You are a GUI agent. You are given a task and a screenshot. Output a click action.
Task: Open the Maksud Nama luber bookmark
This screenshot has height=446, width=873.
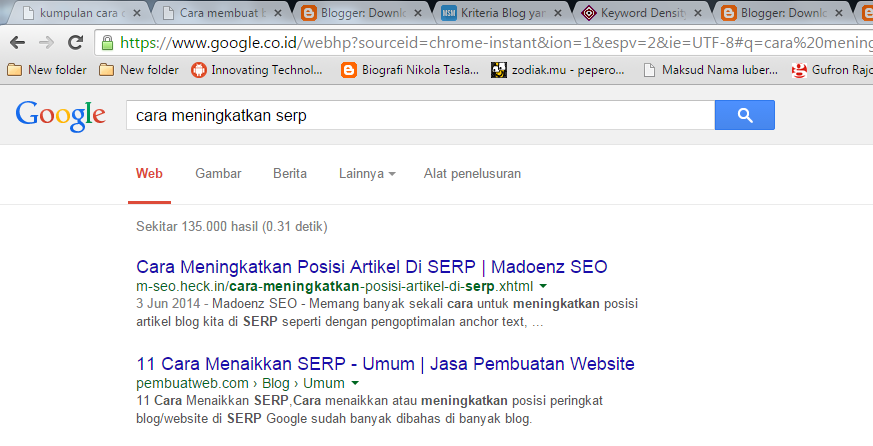coord(710,70)
